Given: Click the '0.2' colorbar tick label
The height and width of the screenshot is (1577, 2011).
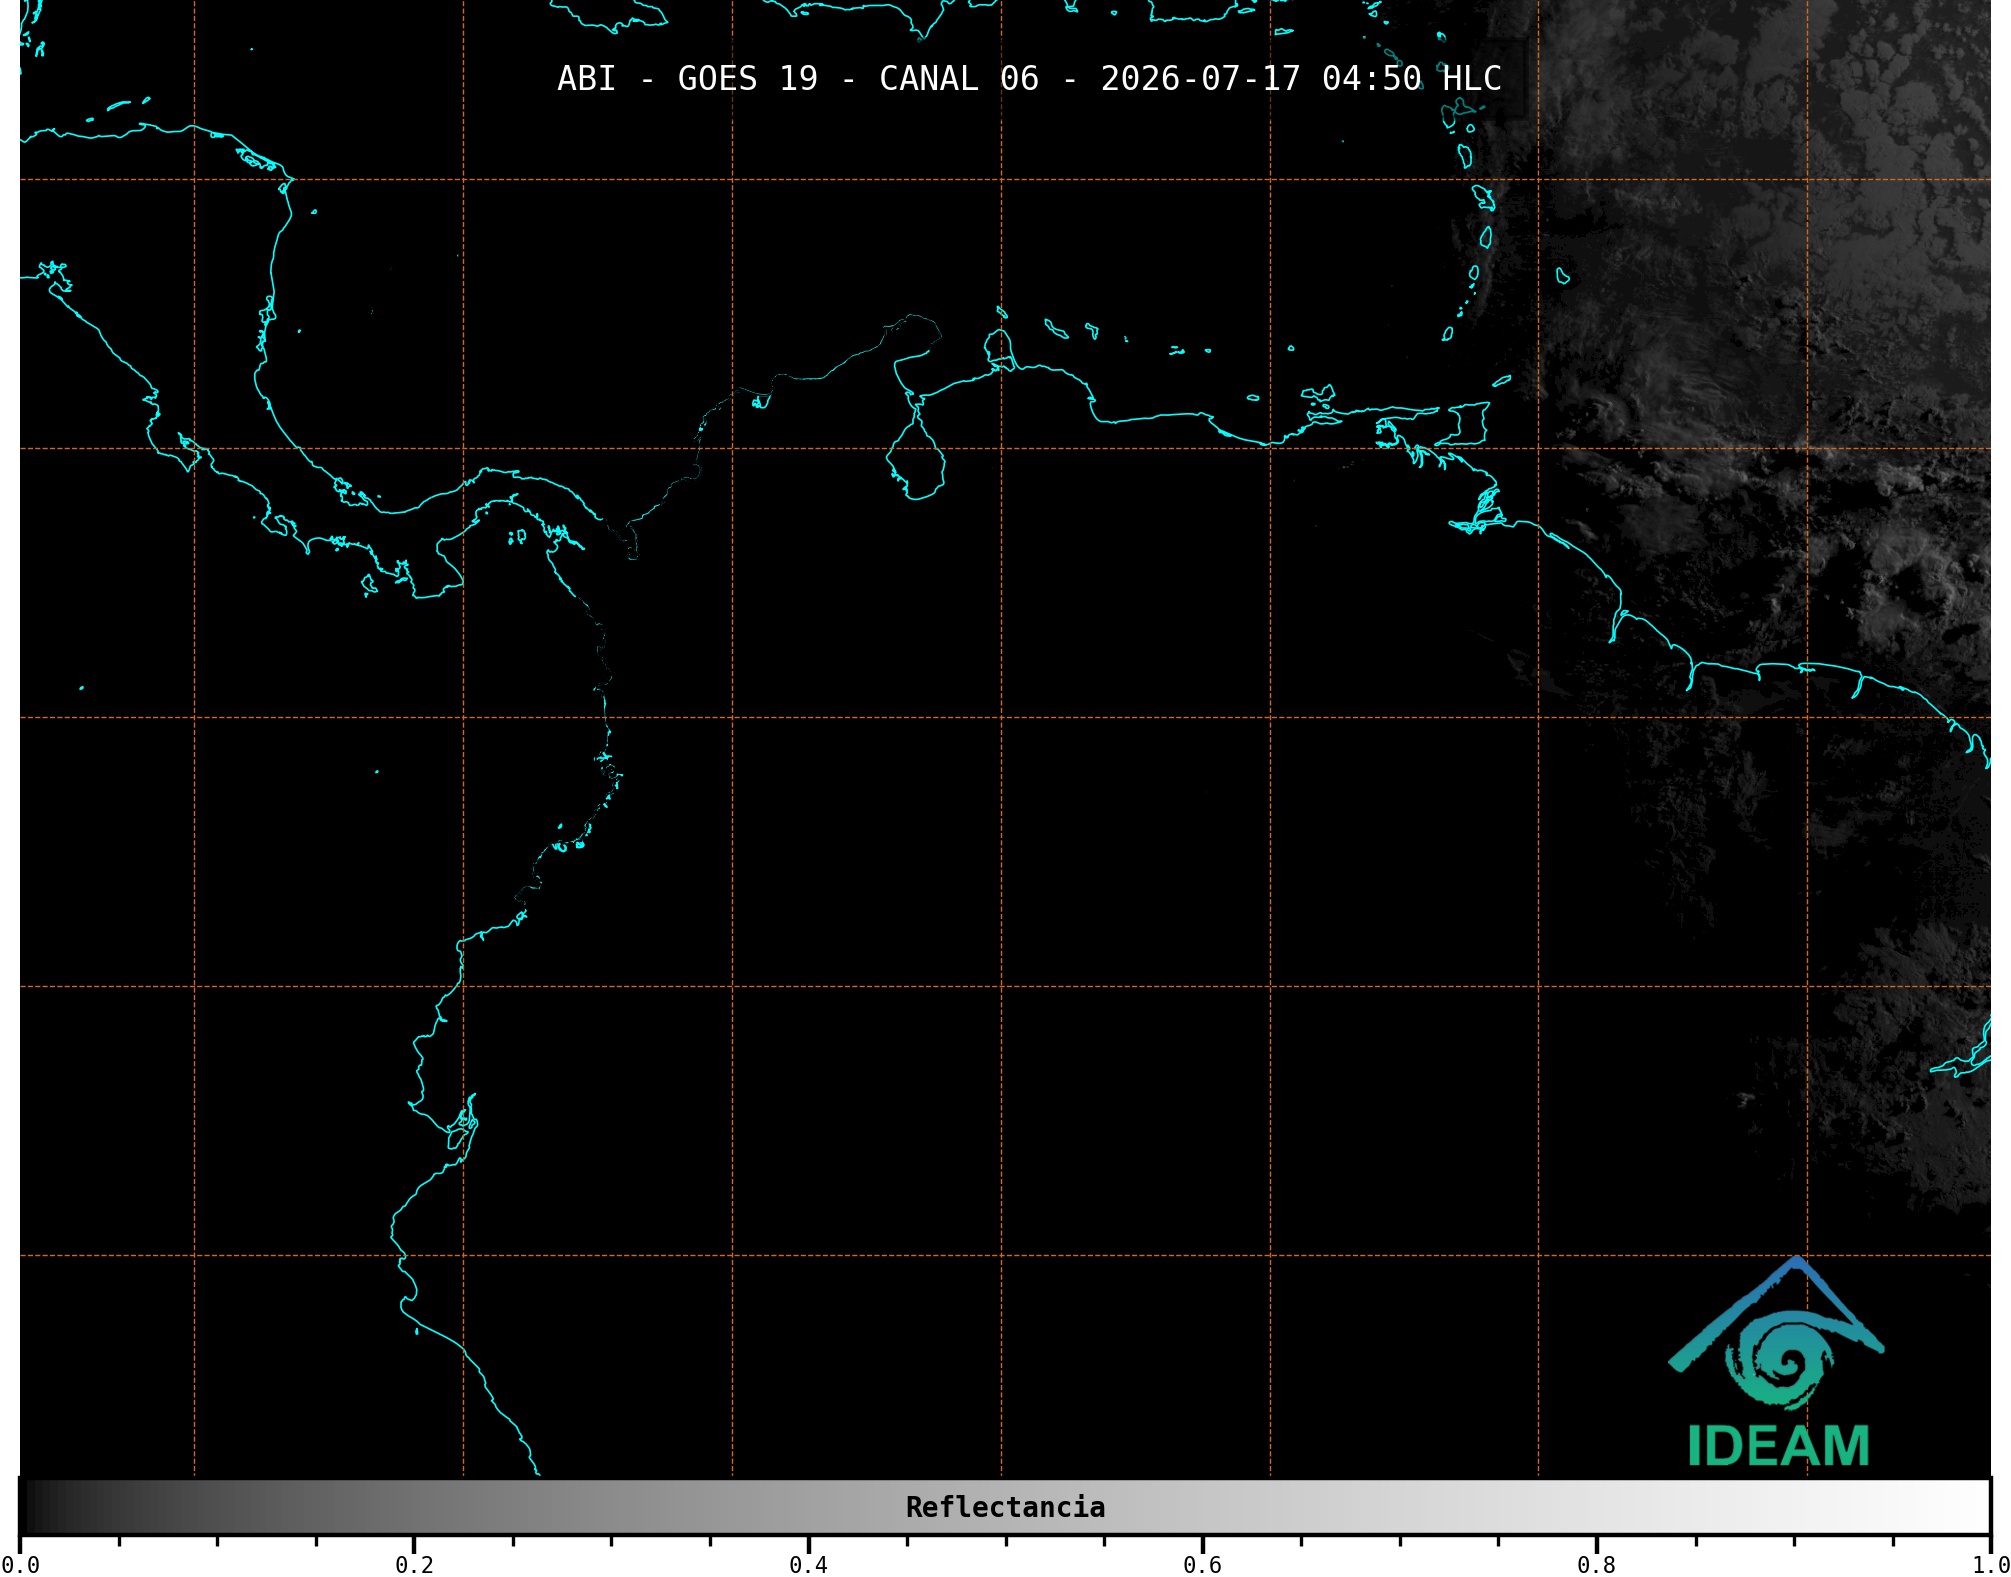Looking at the screenshot, I should click(x=414, y=1564).
